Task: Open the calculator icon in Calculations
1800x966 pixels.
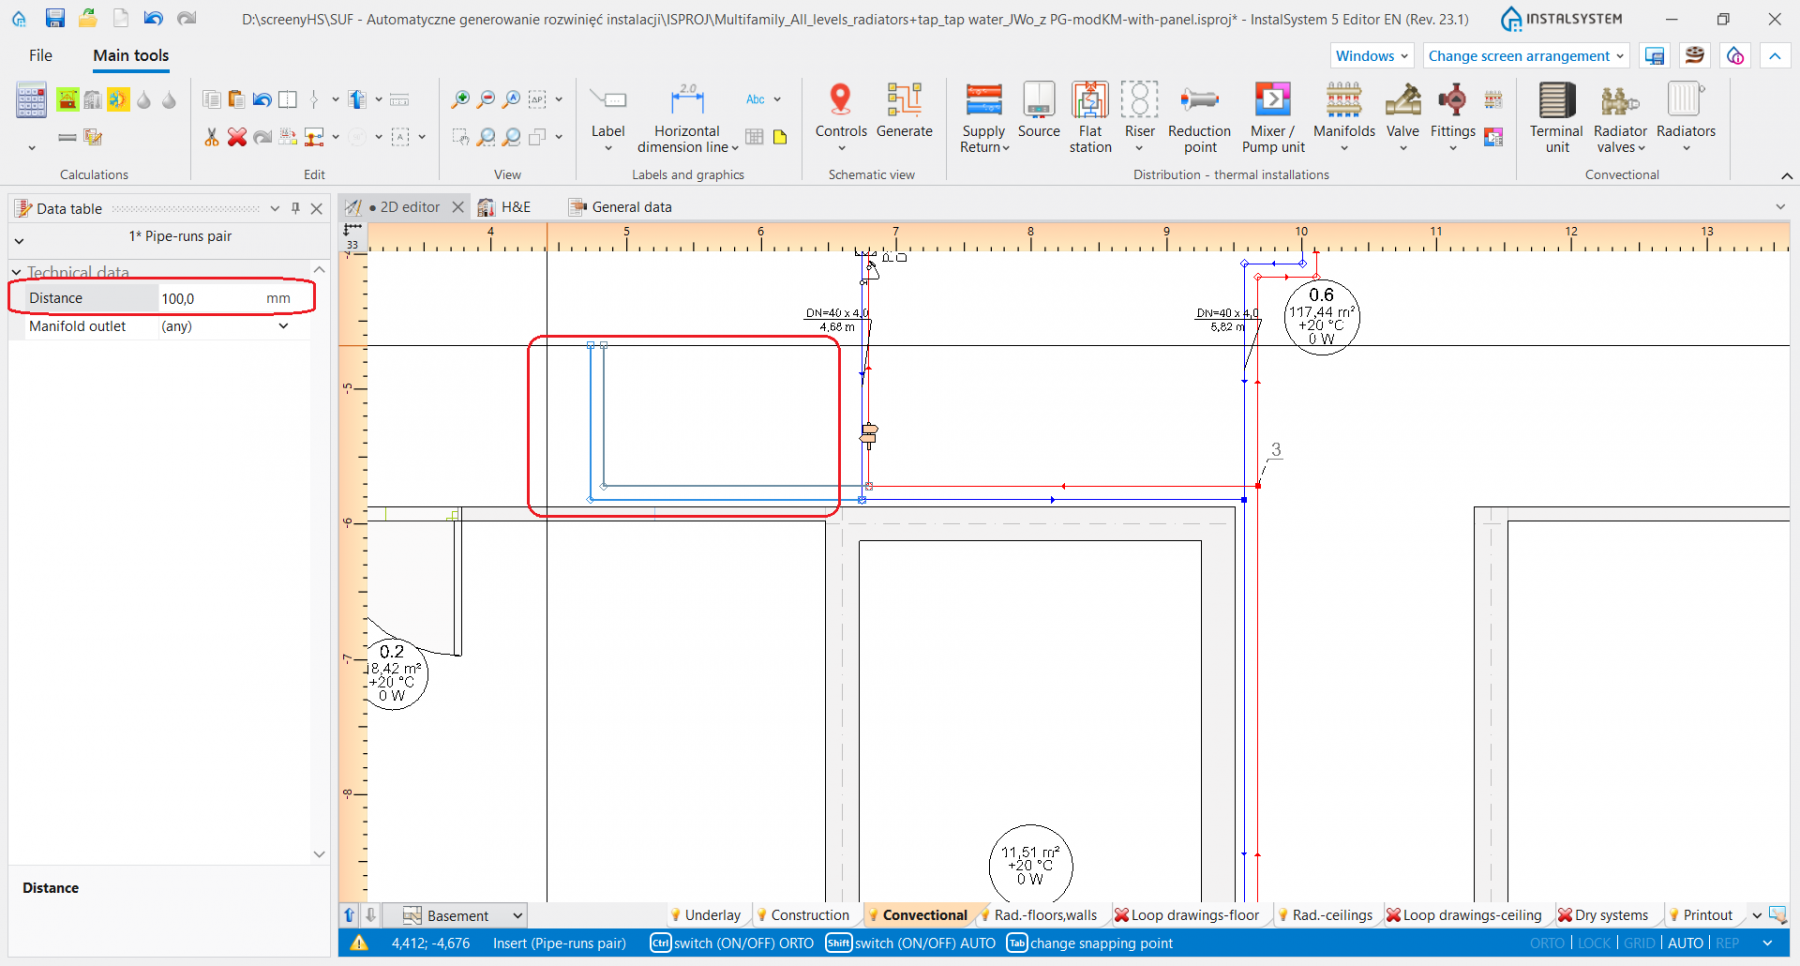Action: tap(31, 100)
